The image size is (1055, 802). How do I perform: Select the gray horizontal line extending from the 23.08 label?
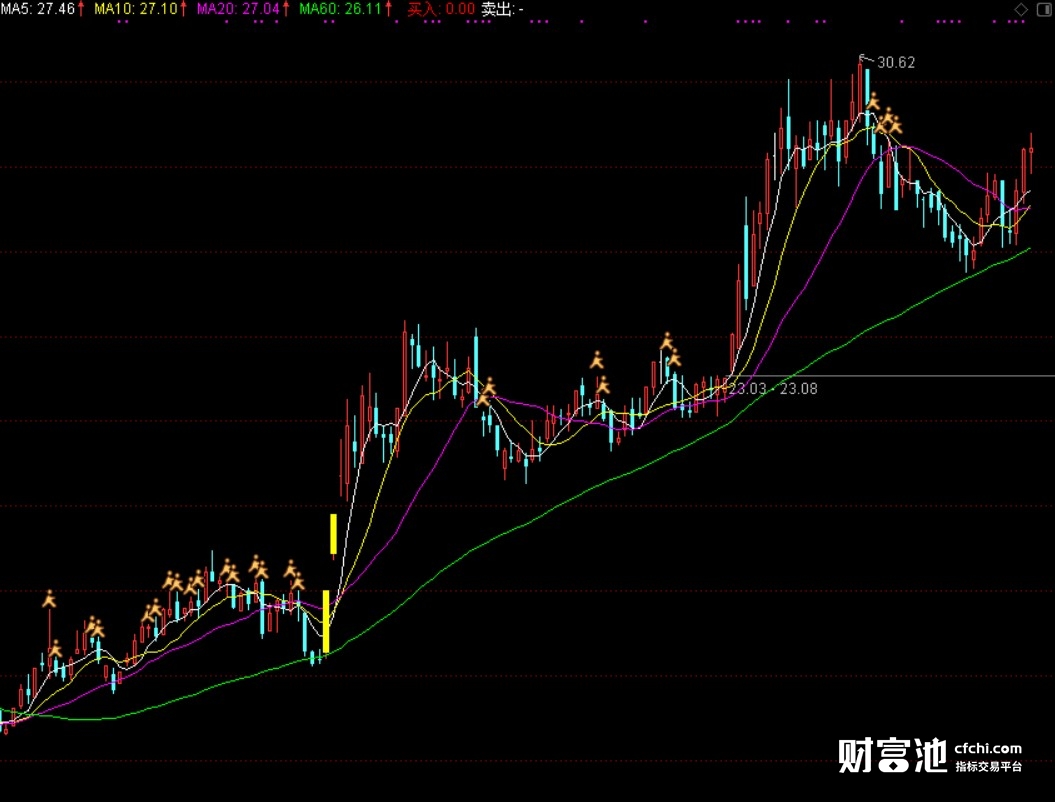(892, 375)
